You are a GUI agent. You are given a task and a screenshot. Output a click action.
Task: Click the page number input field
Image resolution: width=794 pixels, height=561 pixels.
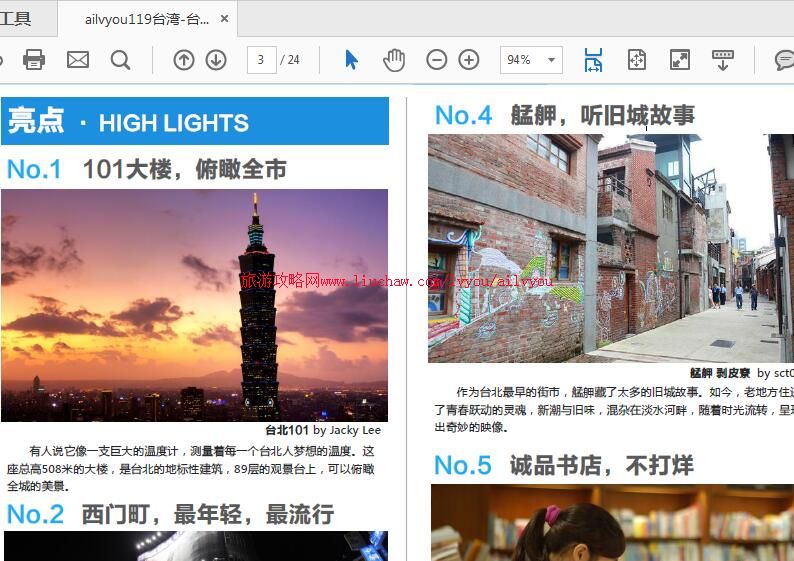point(261,60)
